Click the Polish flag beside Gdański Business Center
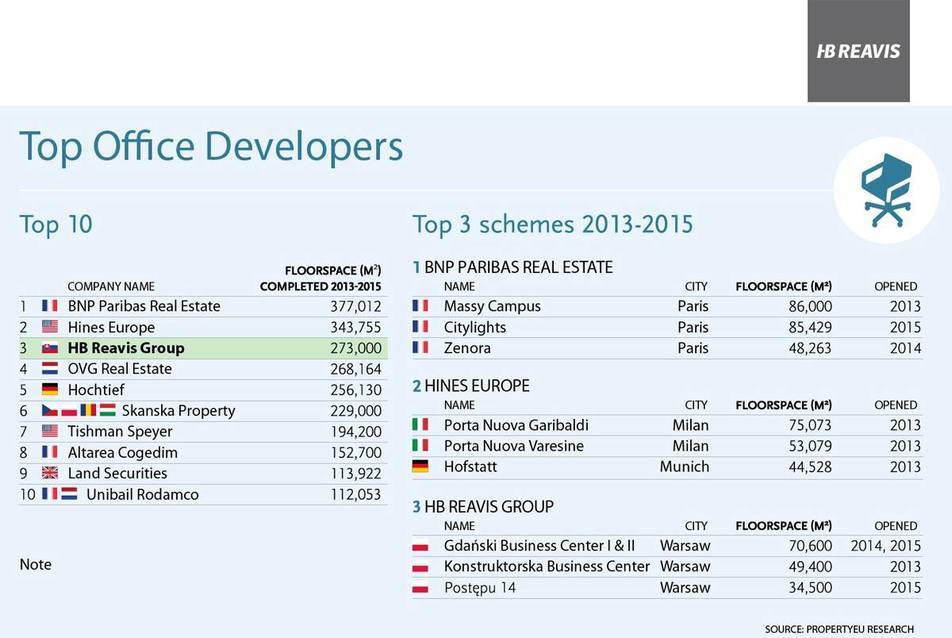952x638 pixels. tap(420, 546)
